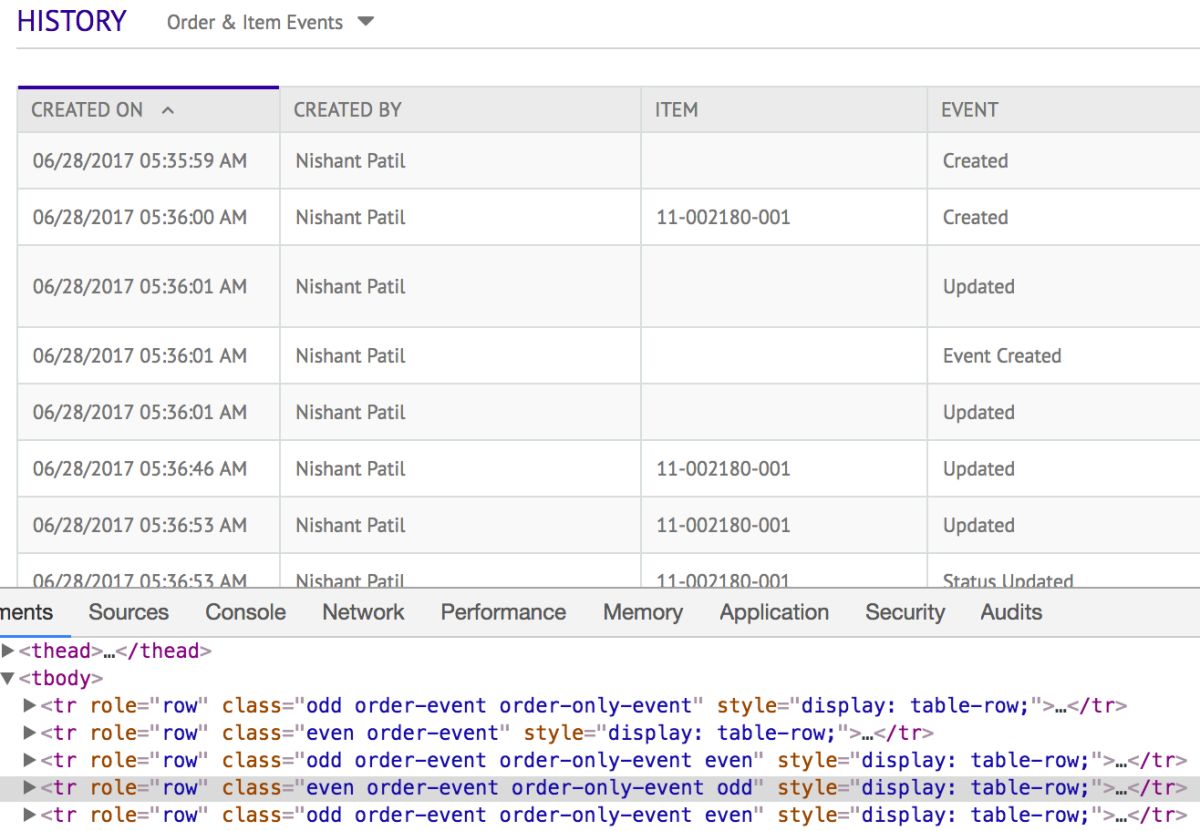Sort by the Item column header
Screen dimensions: 1200x831
point(676,110)
